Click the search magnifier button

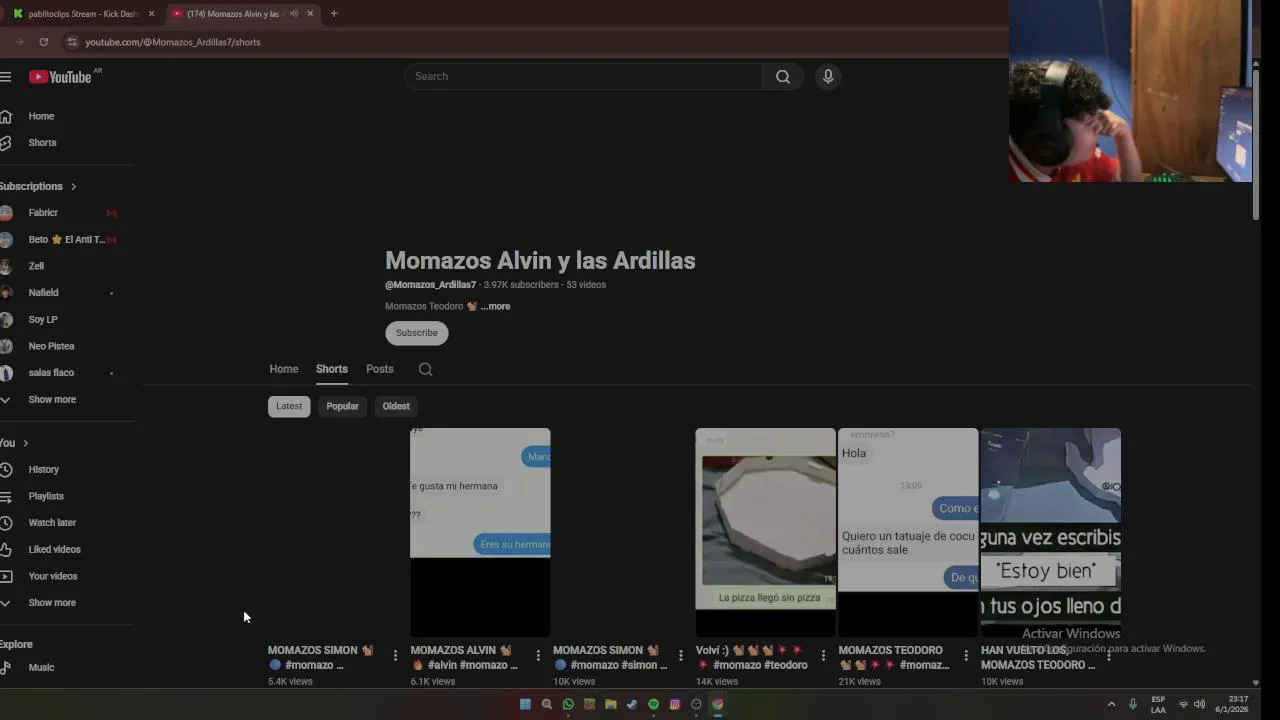(x=783, y=76)
